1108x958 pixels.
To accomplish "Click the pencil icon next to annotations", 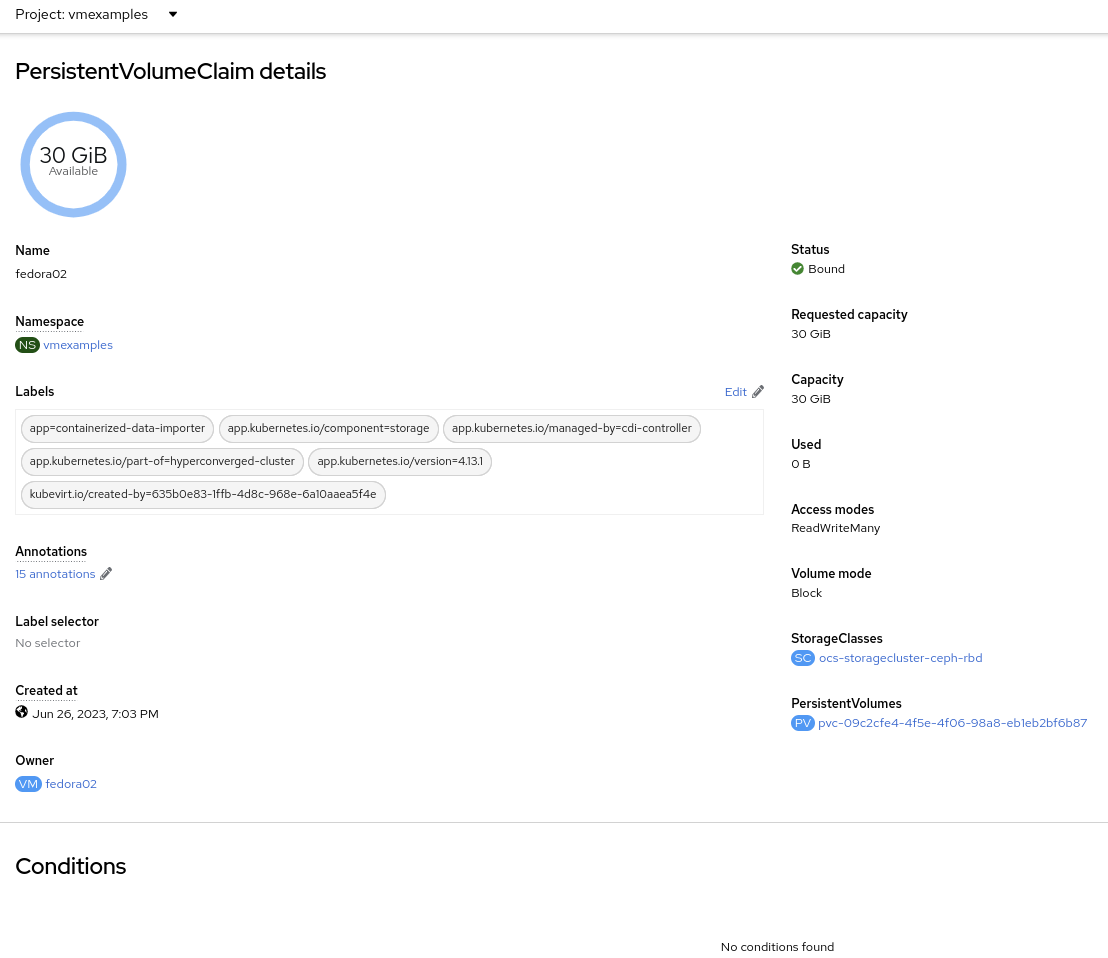I will (106, 574).
